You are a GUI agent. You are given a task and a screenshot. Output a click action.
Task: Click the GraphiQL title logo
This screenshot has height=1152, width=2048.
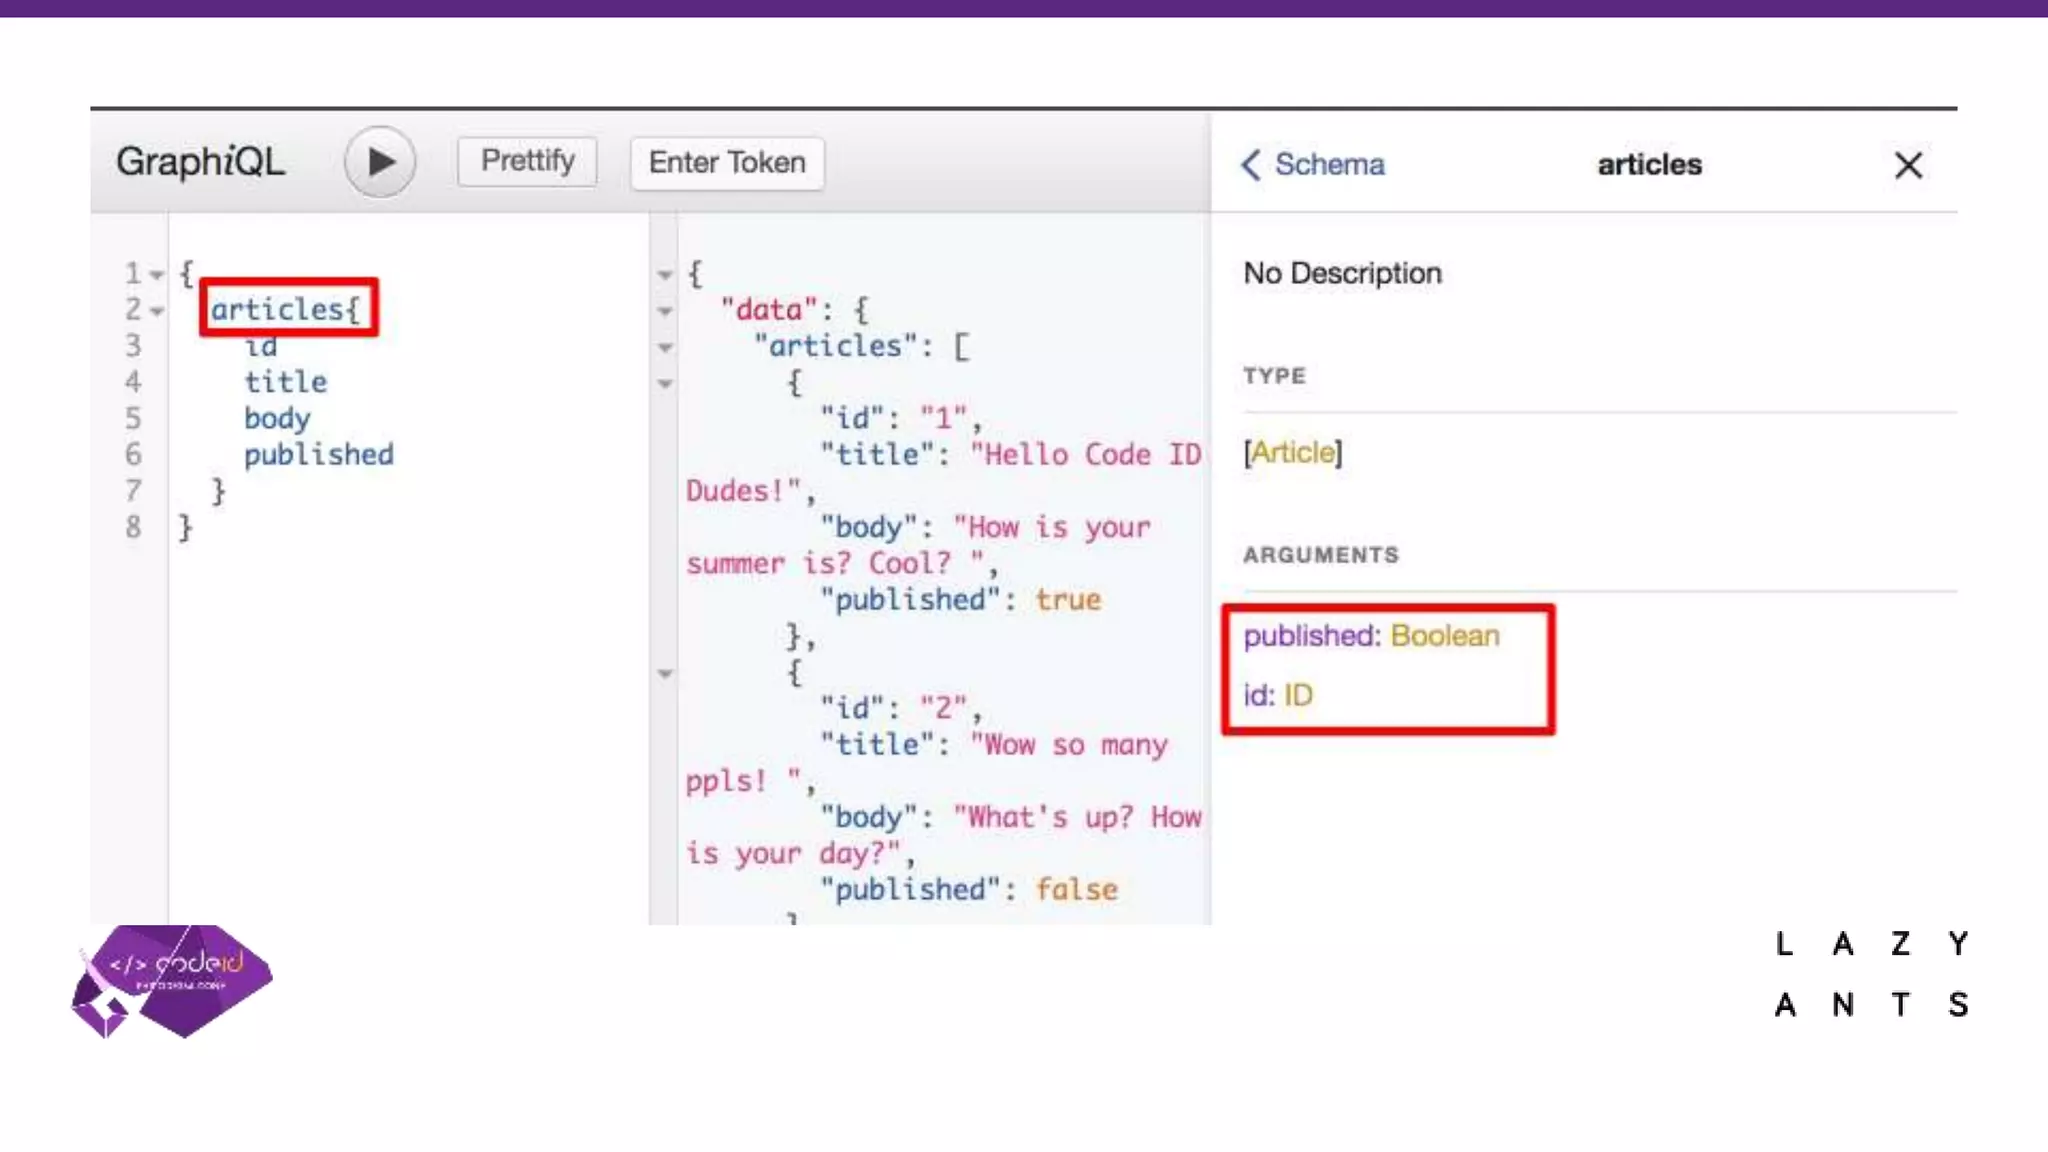[200, 162]
